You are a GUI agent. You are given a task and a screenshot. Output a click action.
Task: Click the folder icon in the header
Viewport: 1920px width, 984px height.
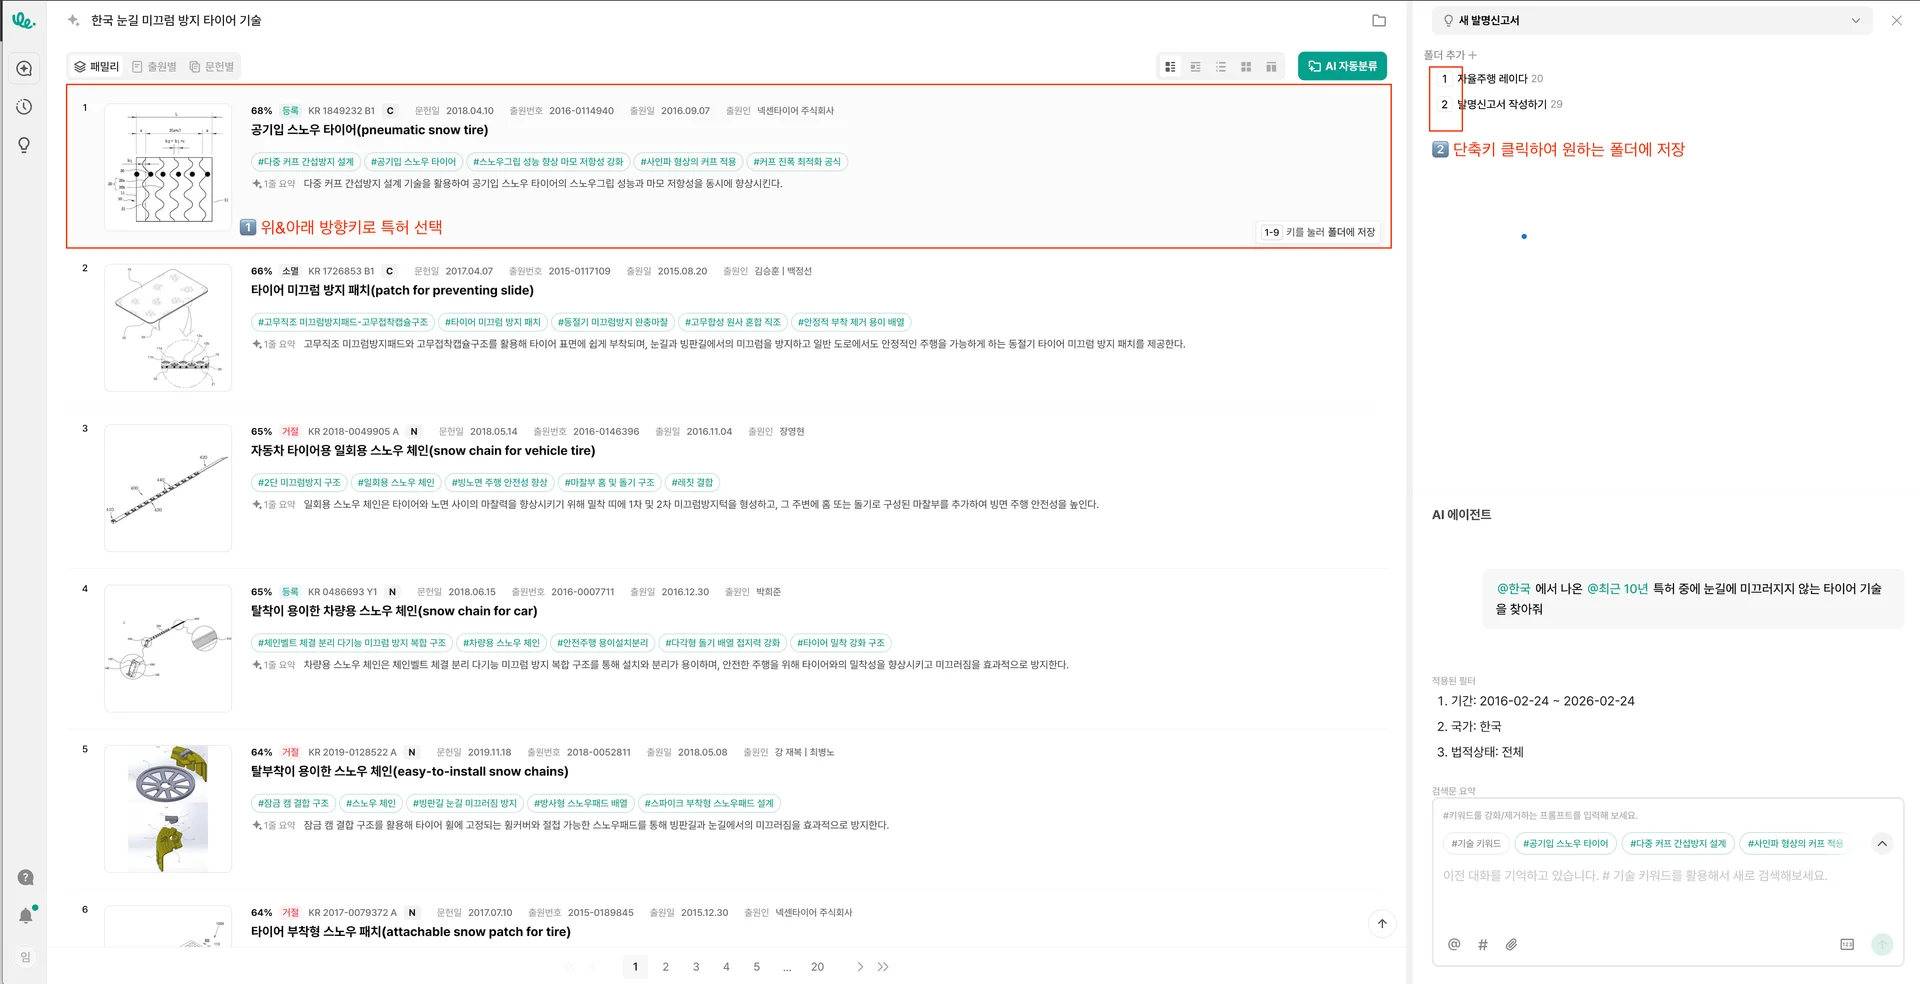[1379, 20]
